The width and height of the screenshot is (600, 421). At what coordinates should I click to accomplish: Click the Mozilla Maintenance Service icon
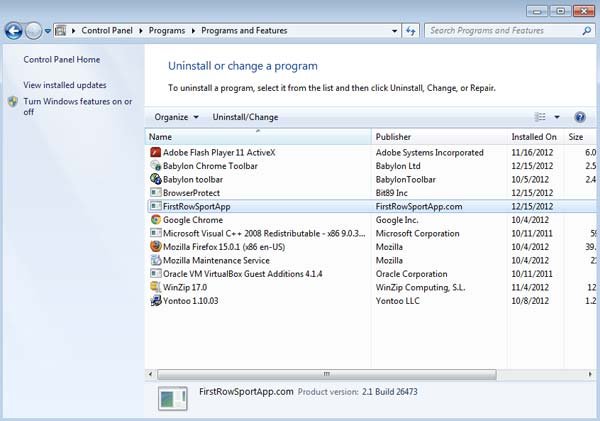click(x=155, y=260)
